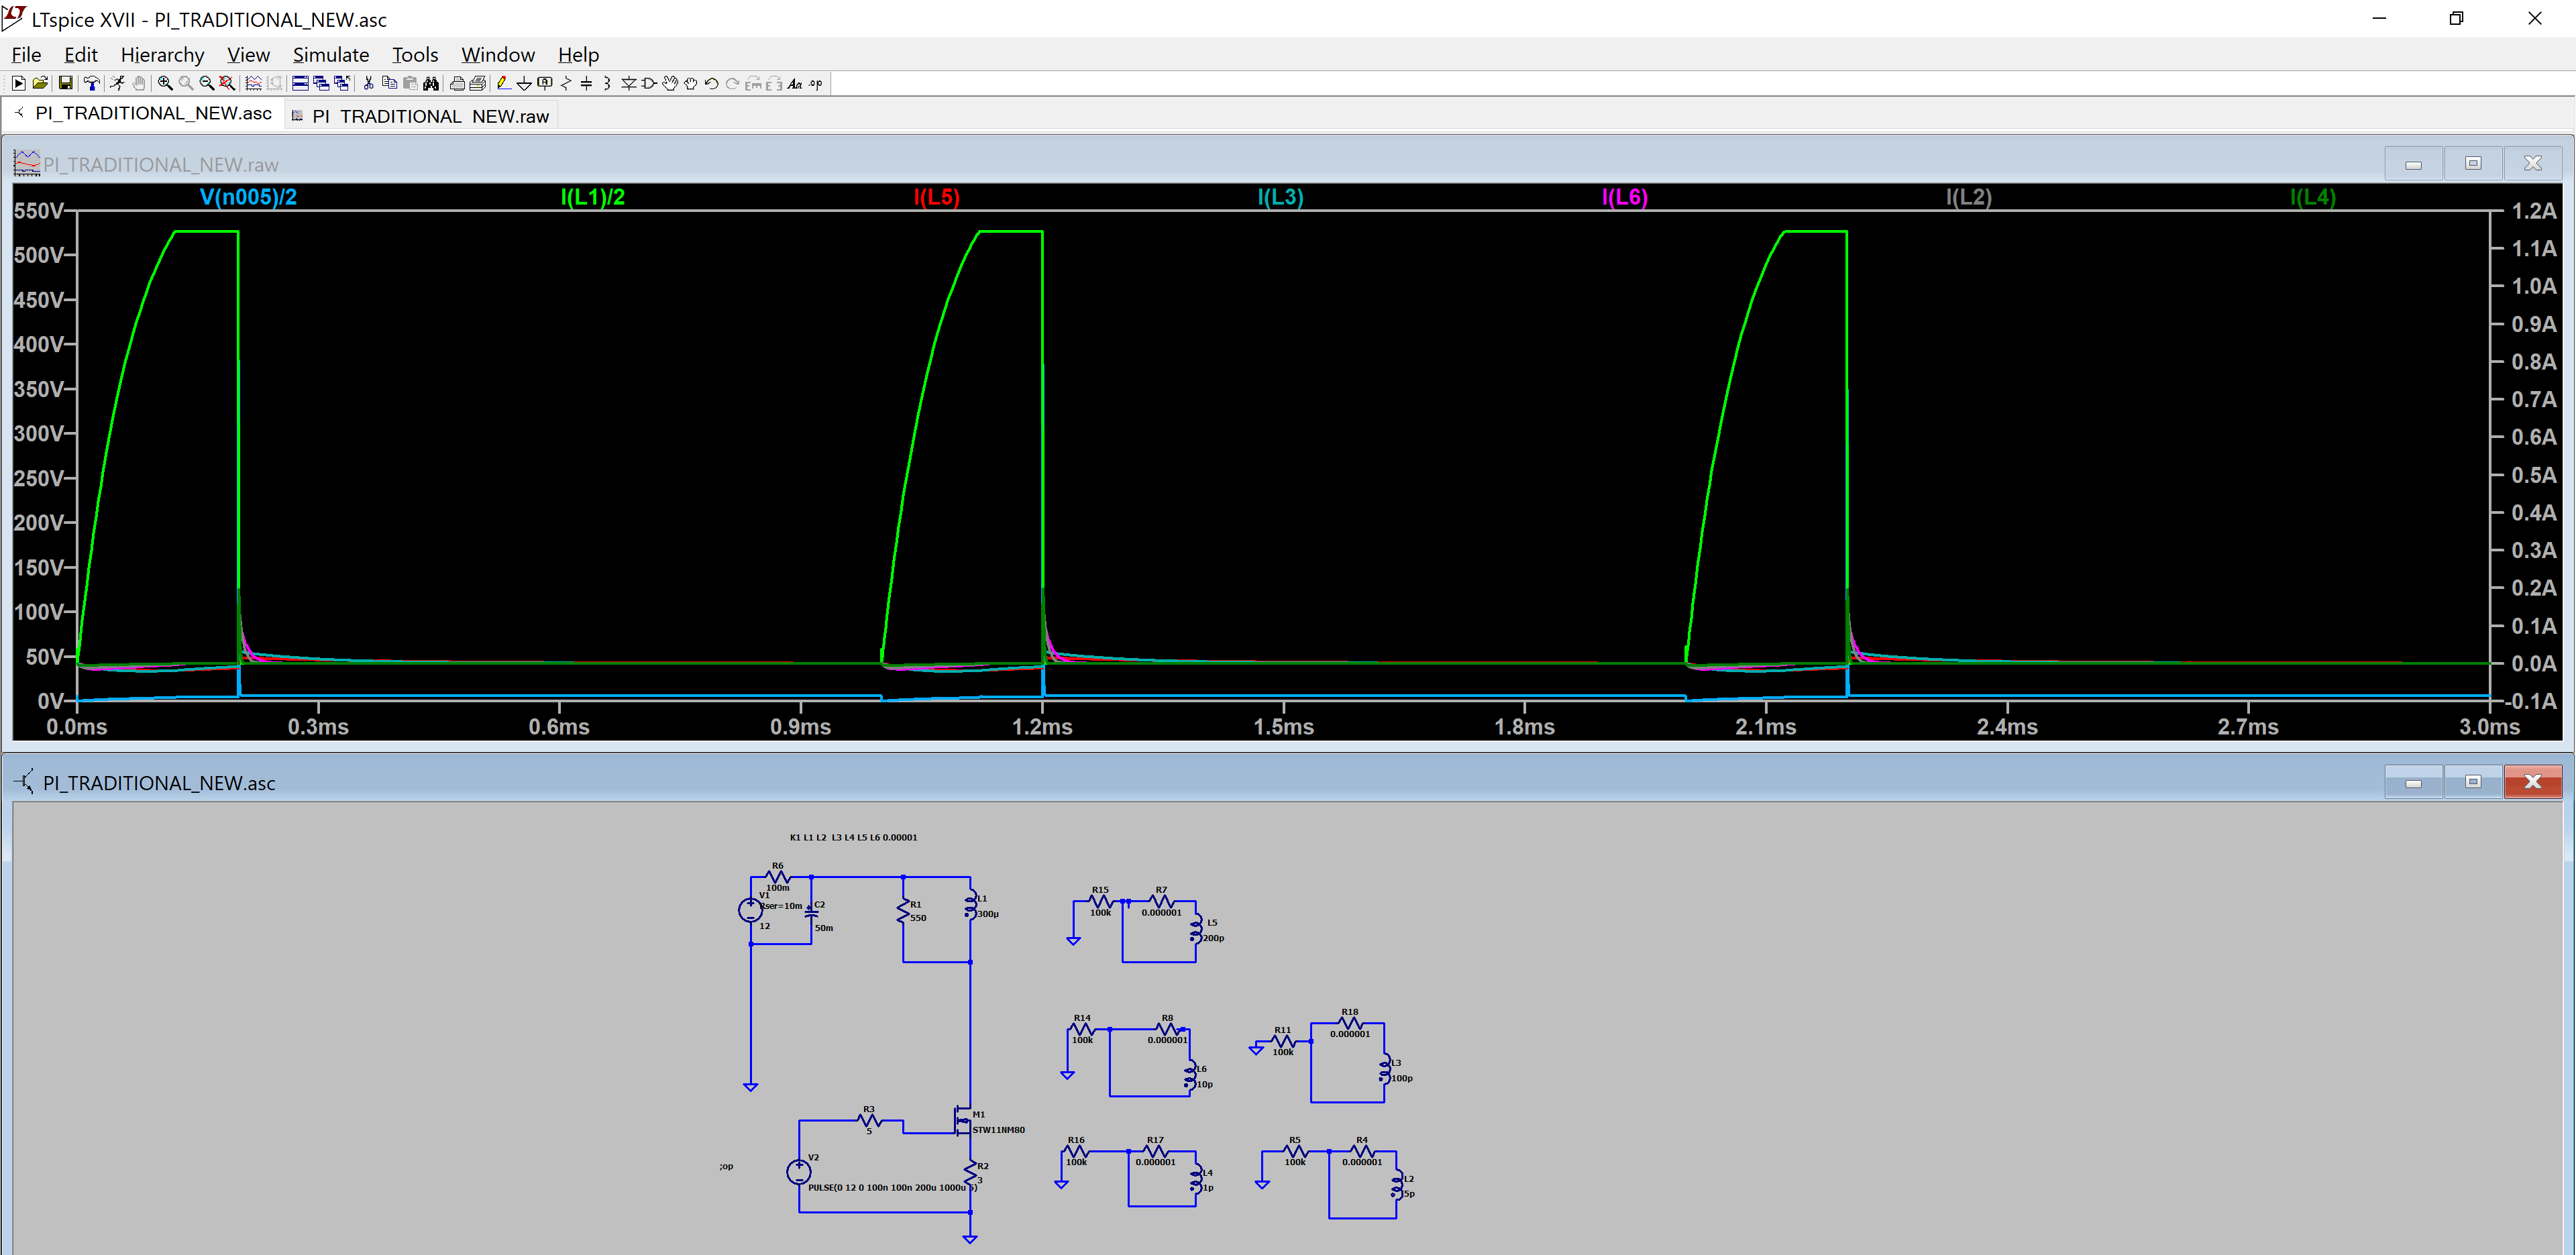
Task: Click the Zoom to Fit icon
Action: click(x=227, y=84)
